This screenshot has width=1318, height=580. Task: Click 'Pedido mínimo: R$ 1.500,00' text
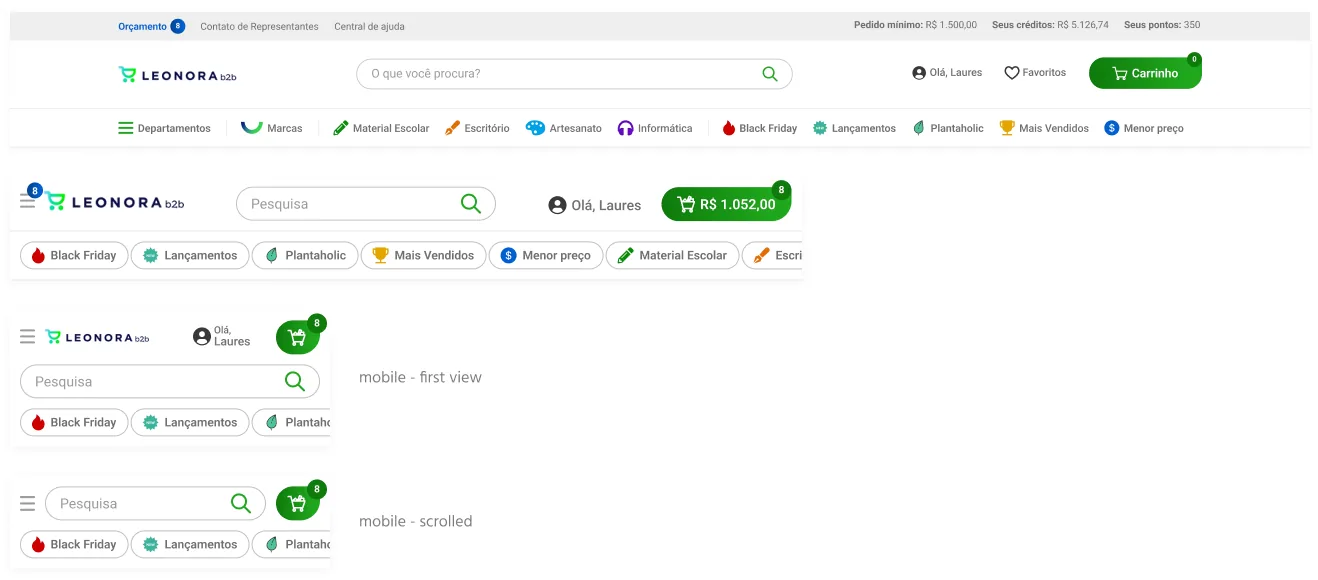[x=915, y=25]
